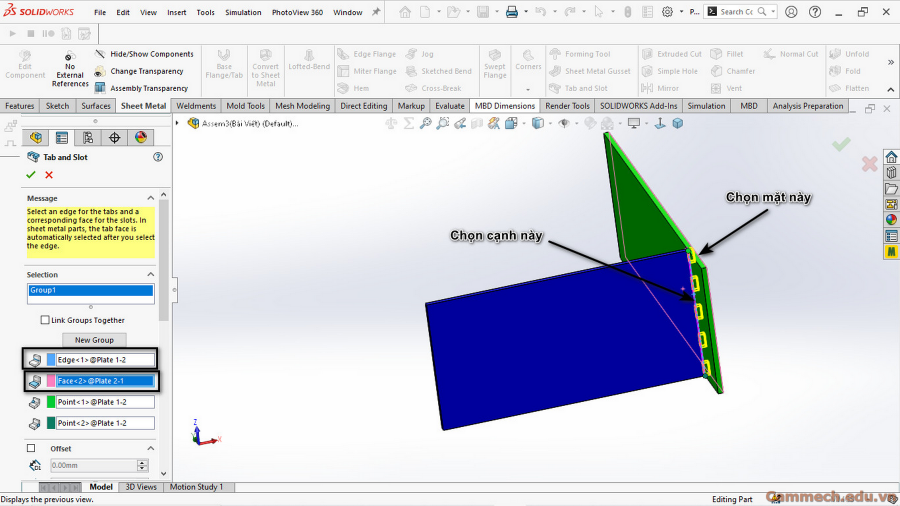Screen dimensions: 900x506
Task: Enable the Offset checkbox
Action: point(31,449)
